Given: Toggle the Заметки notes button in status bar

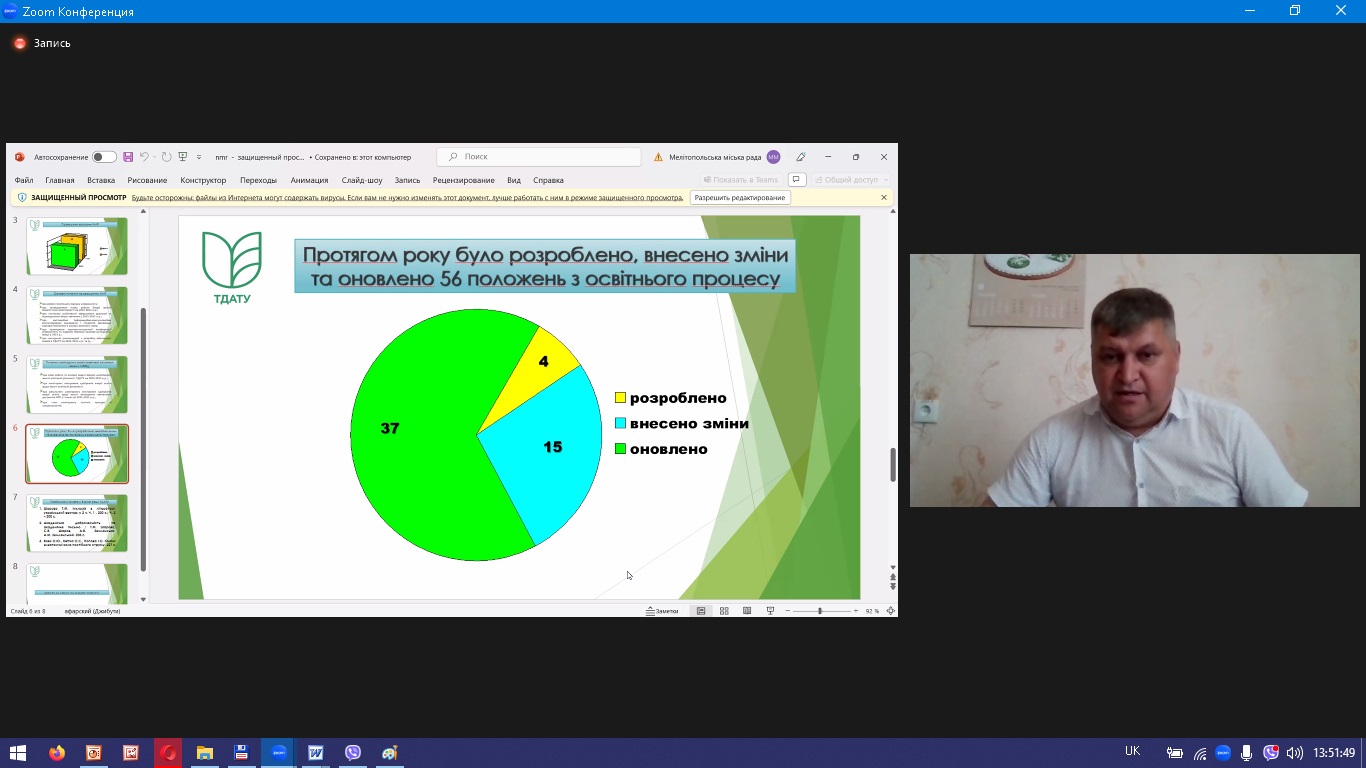Looking at the screenshot, I should coord(662,611).
